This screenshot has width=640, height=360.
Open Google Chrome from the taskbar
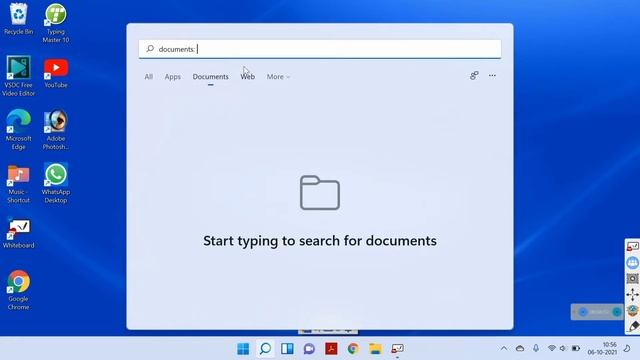[353, 349]
